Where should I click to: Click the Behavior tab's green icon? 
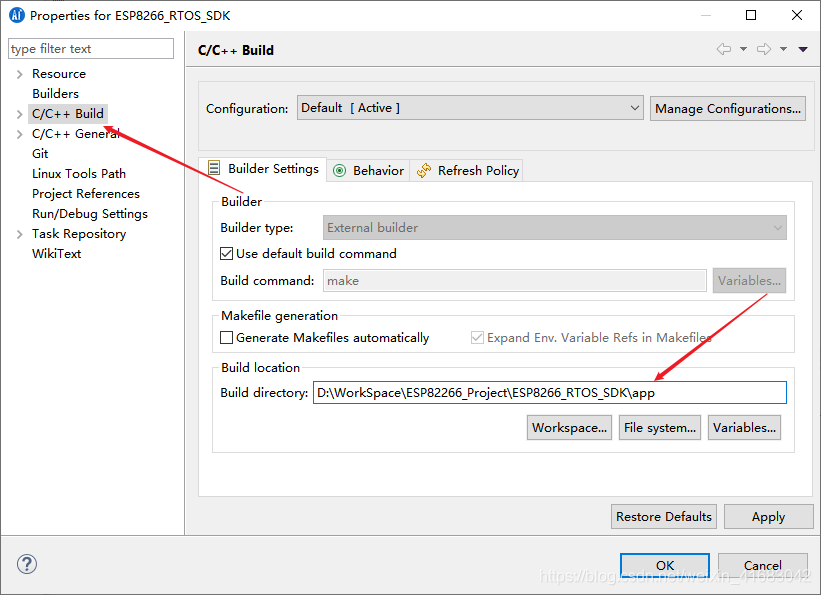(x=339, y=170)
